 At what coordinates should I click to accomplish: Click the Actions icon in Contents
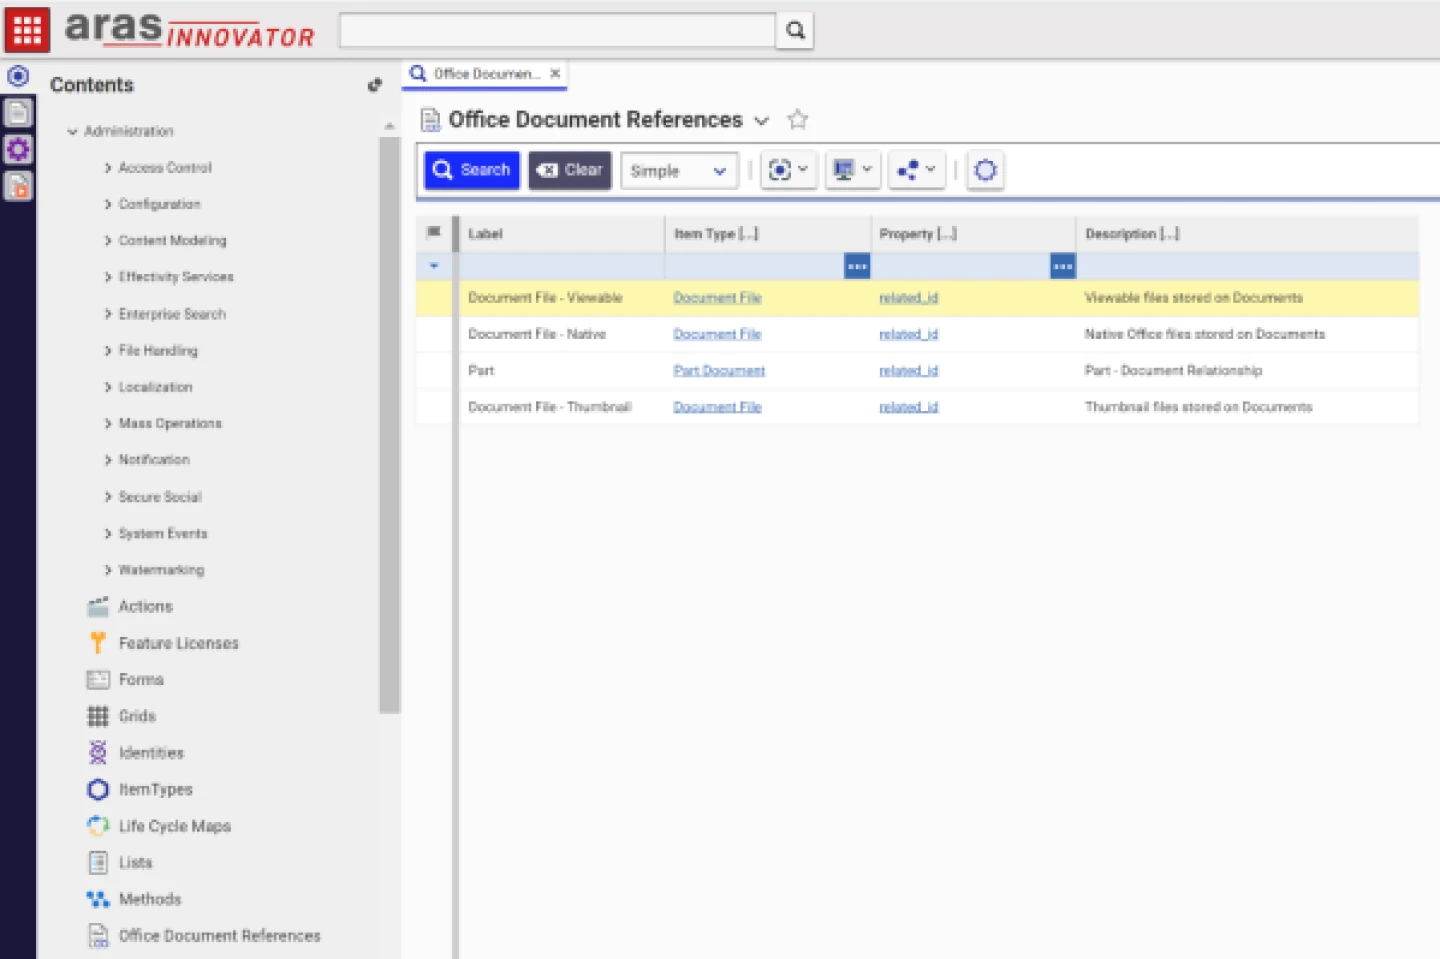(x=98, y=606)
